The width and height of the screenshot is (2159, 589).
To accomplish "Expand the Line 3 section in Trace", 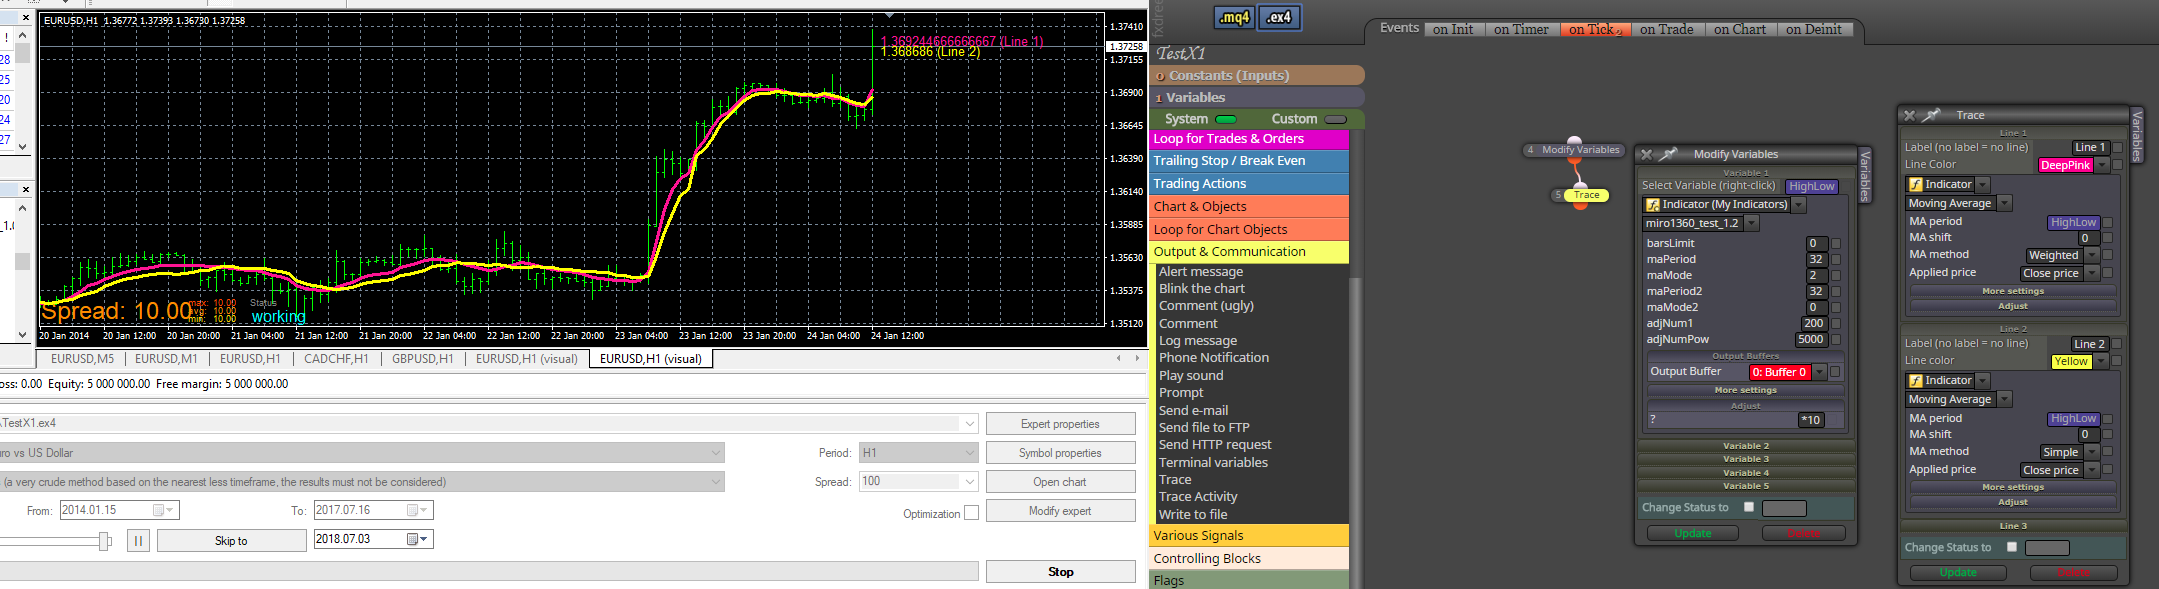I will pyautogui.click(x=2013, y=526).
